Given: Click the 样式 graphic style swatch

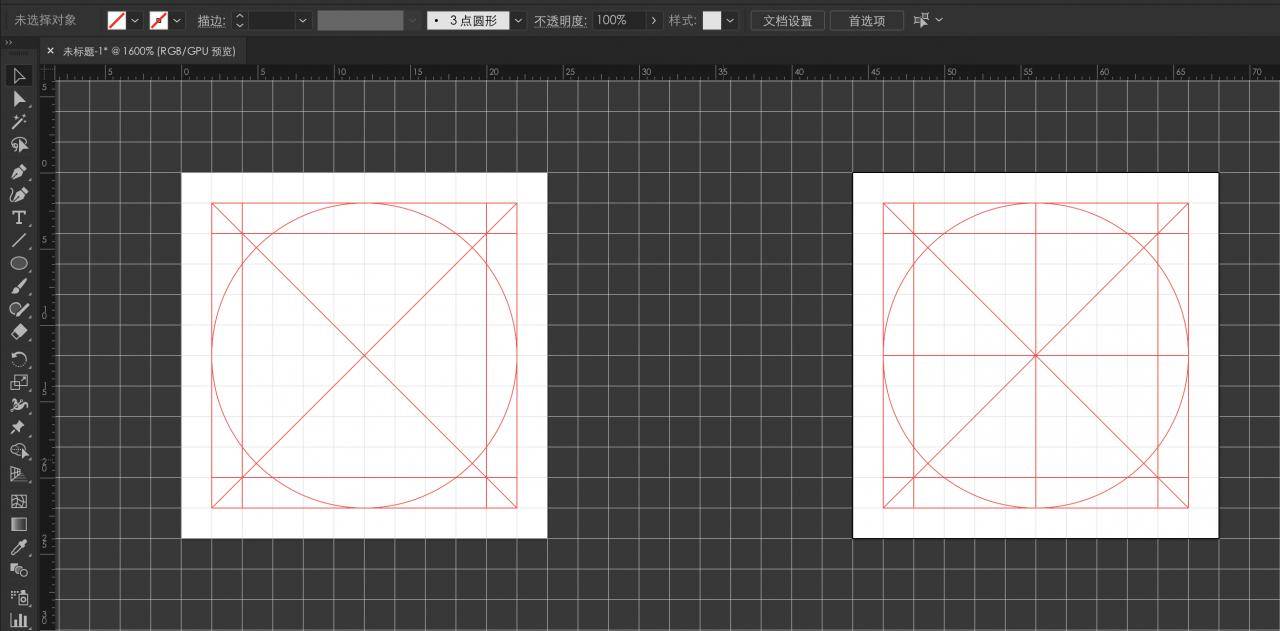Looking at the screenshot, I should click(x=712, y=20).
